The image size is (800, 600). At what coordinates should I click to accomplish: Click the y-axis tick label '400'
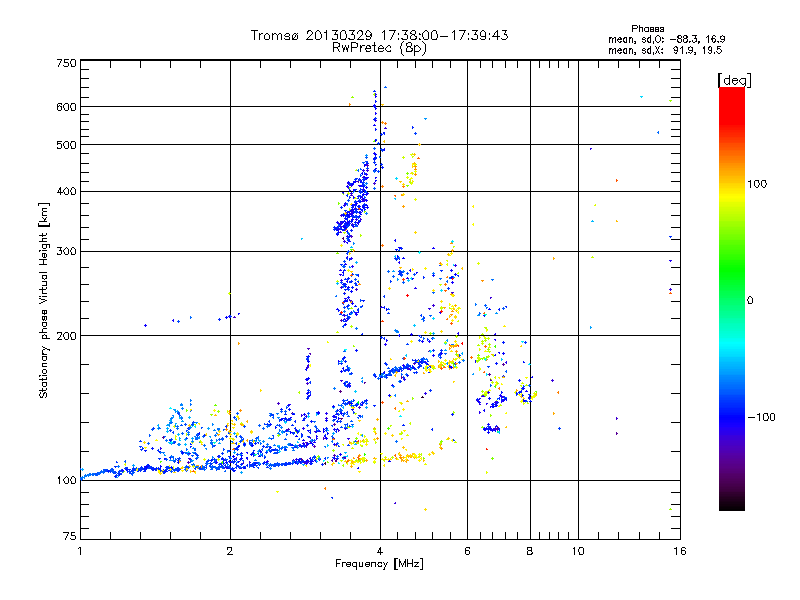[66, 192]
